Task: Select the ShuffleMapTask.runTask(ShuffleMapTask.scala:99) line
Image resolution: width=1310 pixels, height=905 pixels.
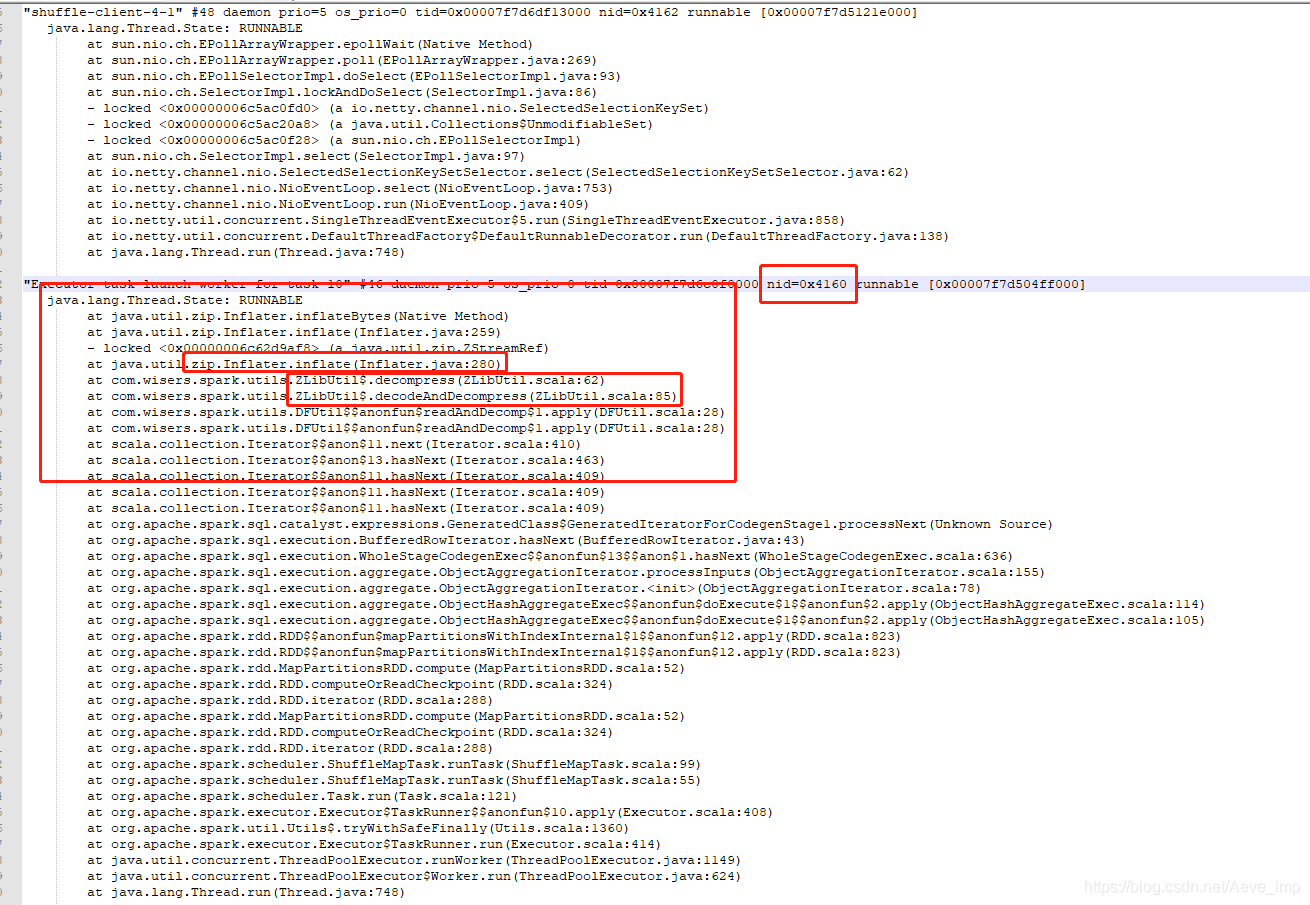Action: [394, 764]
